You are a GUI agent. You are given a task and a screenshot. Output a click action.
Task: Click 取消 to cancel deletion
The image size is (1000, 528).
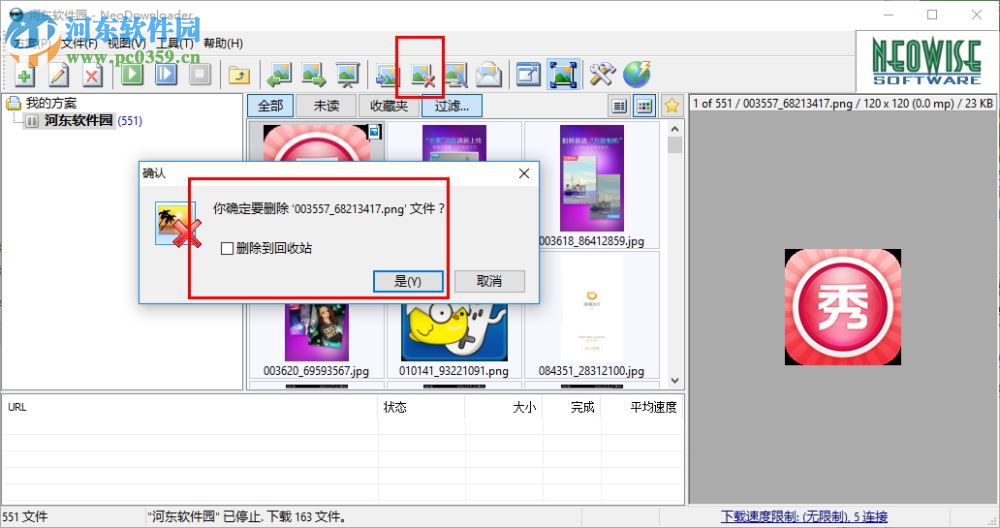click(x=489, y=281)
